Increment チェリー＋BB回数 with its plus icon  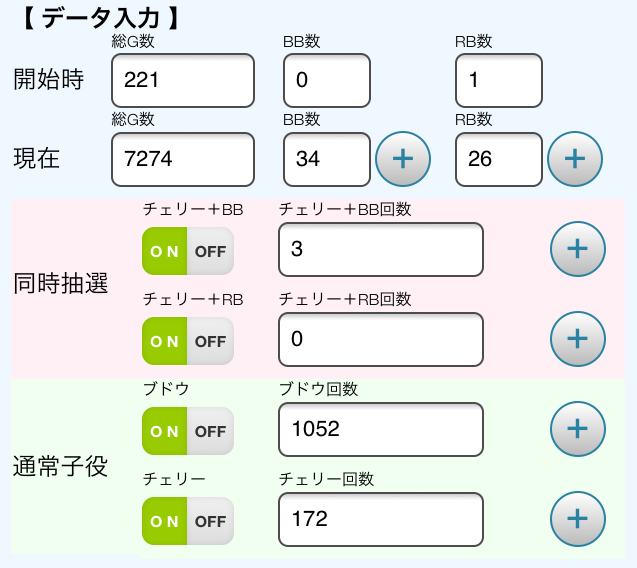click(x=578, y=249)
